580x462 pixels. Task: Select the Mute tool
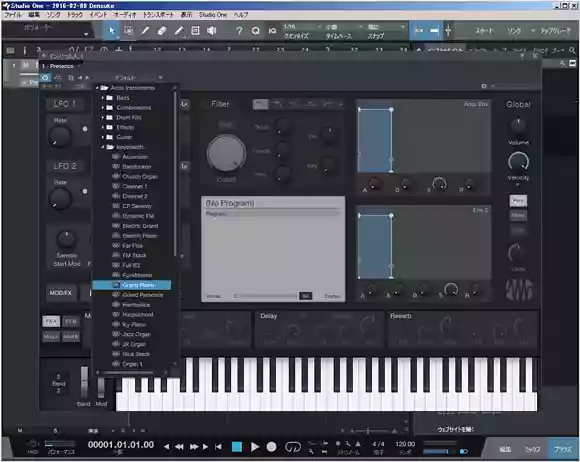click(195, 31)
